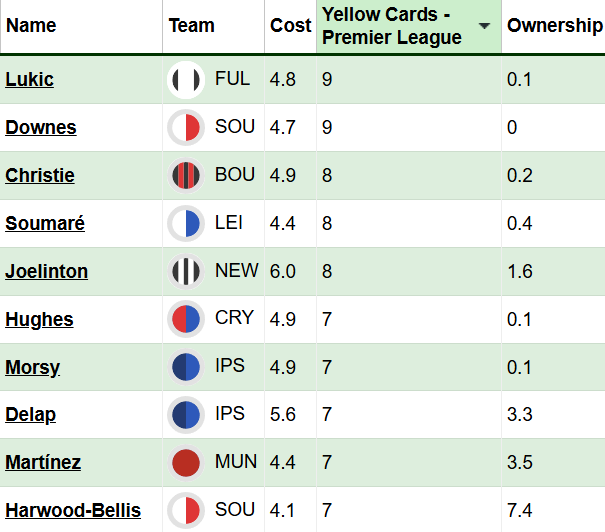The image size is (605, 532).
Task: Select Martínez ownership value 3.5
Action: coord(520,462)
